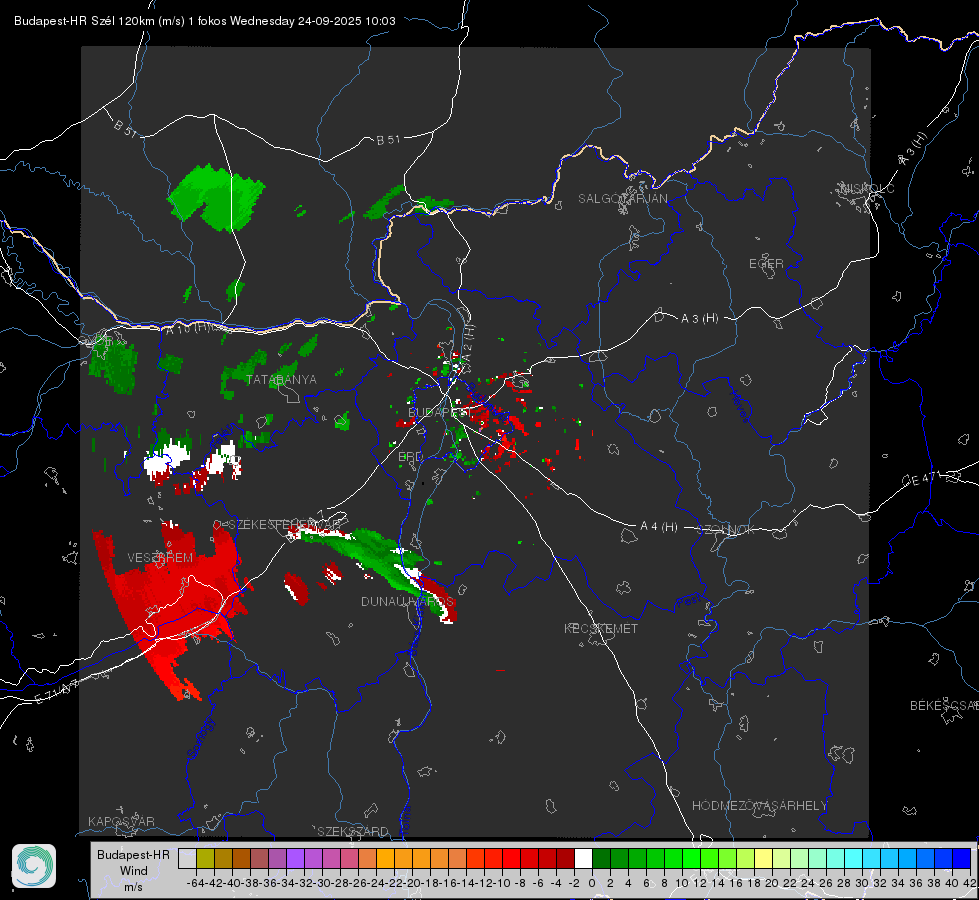This screenshot has height=900, width=979.
Task: Click the 'A 2 (H)' label above Budapest
Action: point(469,342)
